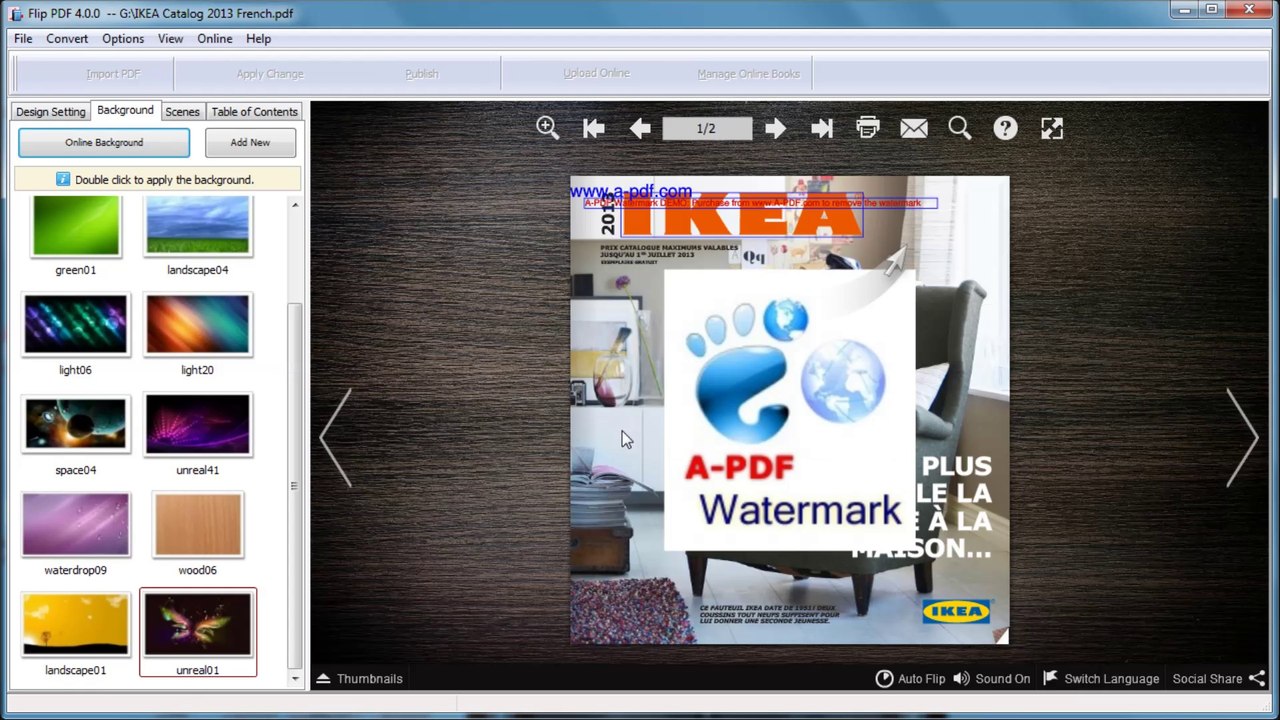Click background list scroll down arrow
Screen dimensions: 1280x720
[x=295, y=678]
